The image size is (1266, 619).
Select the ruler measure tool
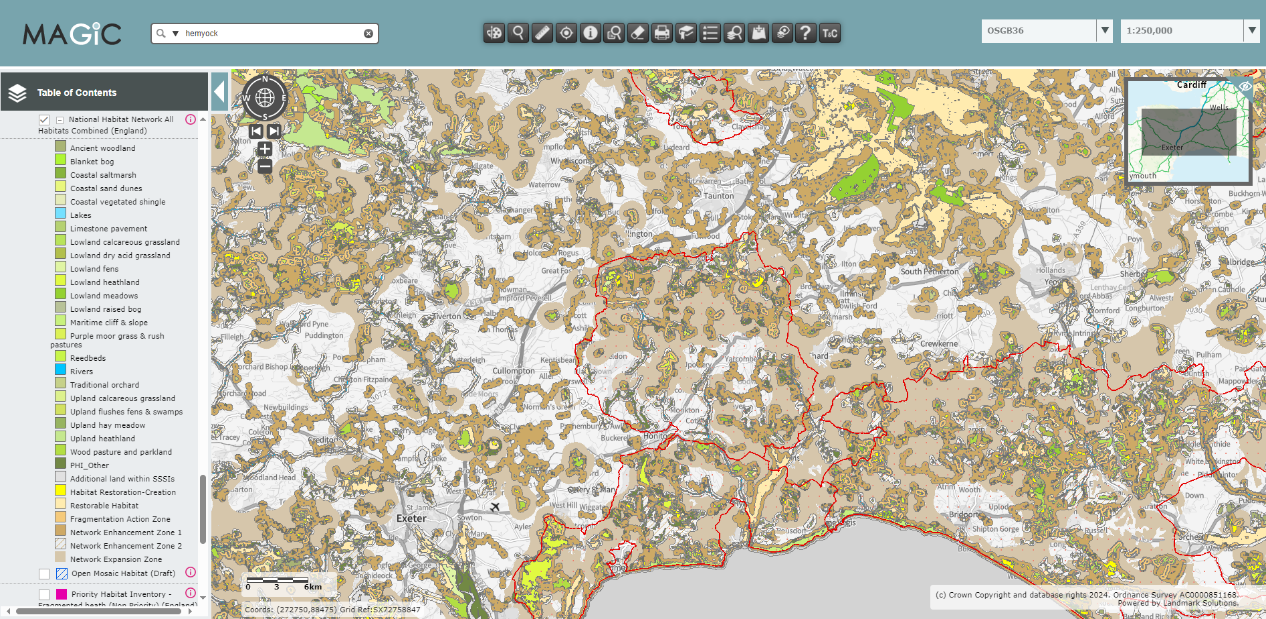[x=542, y=33]
